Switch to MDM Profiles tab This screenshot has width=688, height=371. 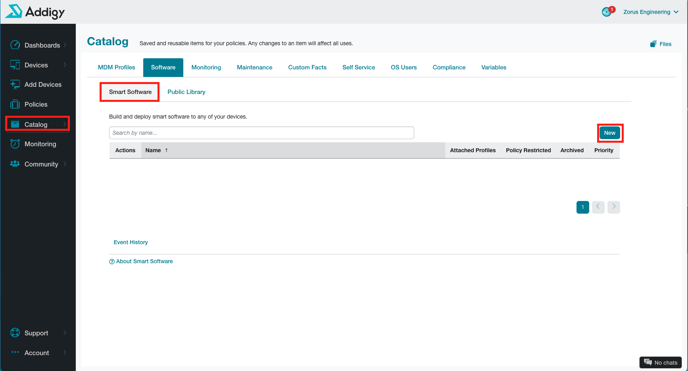tap(116, 67)
